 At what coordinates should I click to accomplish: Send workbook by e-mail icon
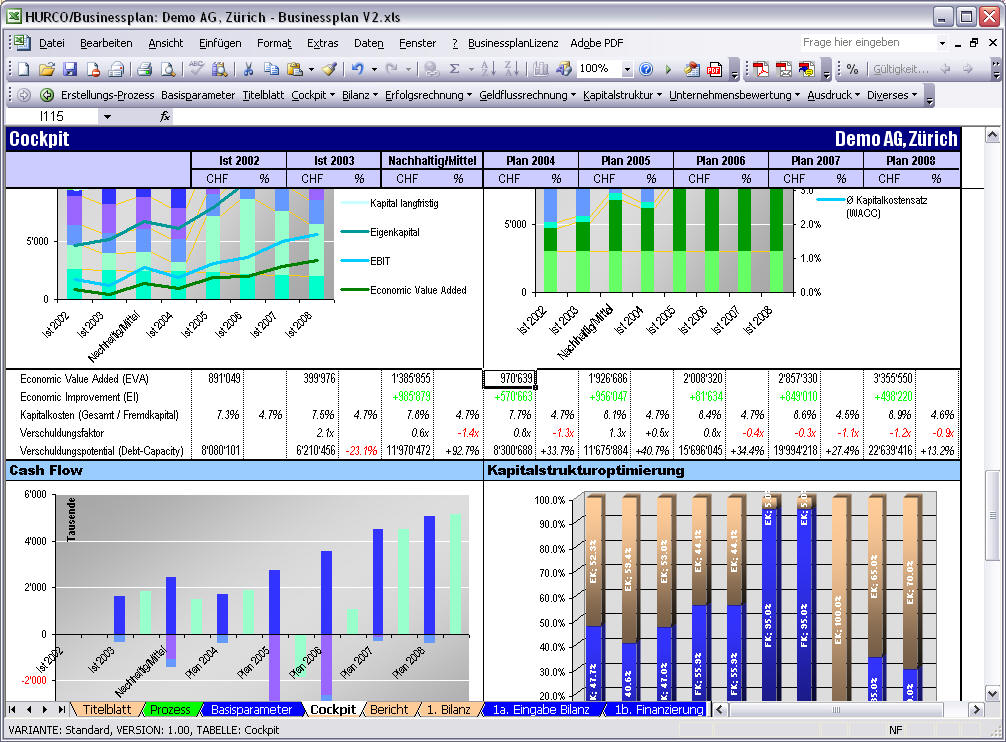click(116, 69)
